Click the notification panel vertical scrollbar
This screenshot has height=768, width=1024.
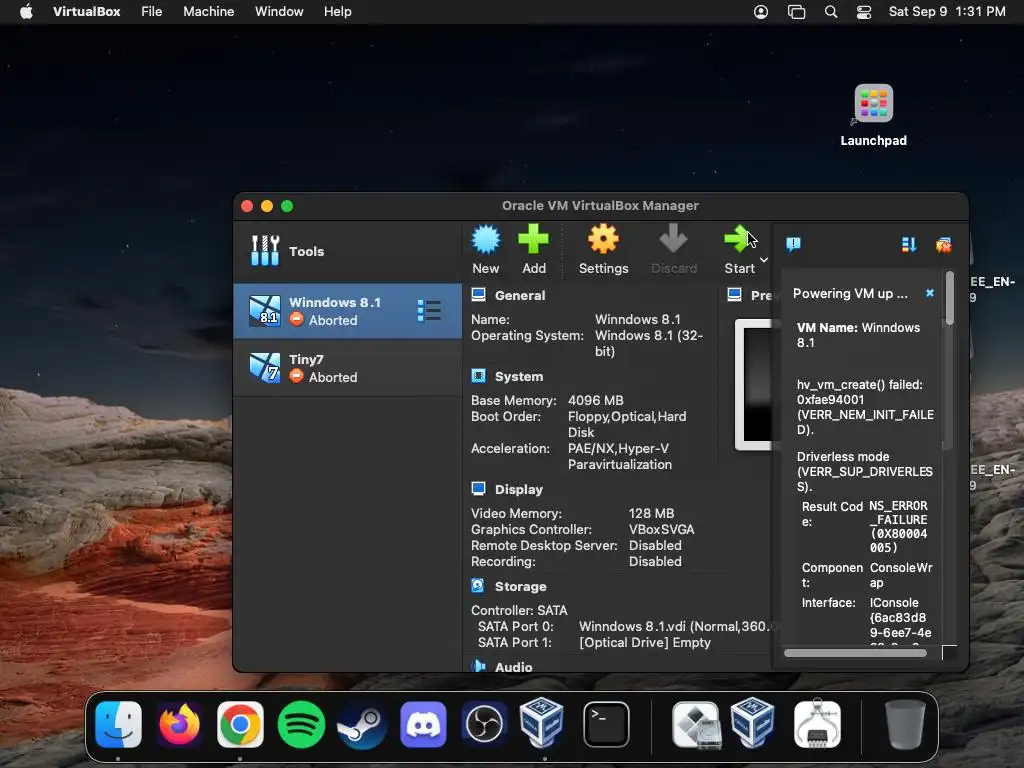[950, 298]
